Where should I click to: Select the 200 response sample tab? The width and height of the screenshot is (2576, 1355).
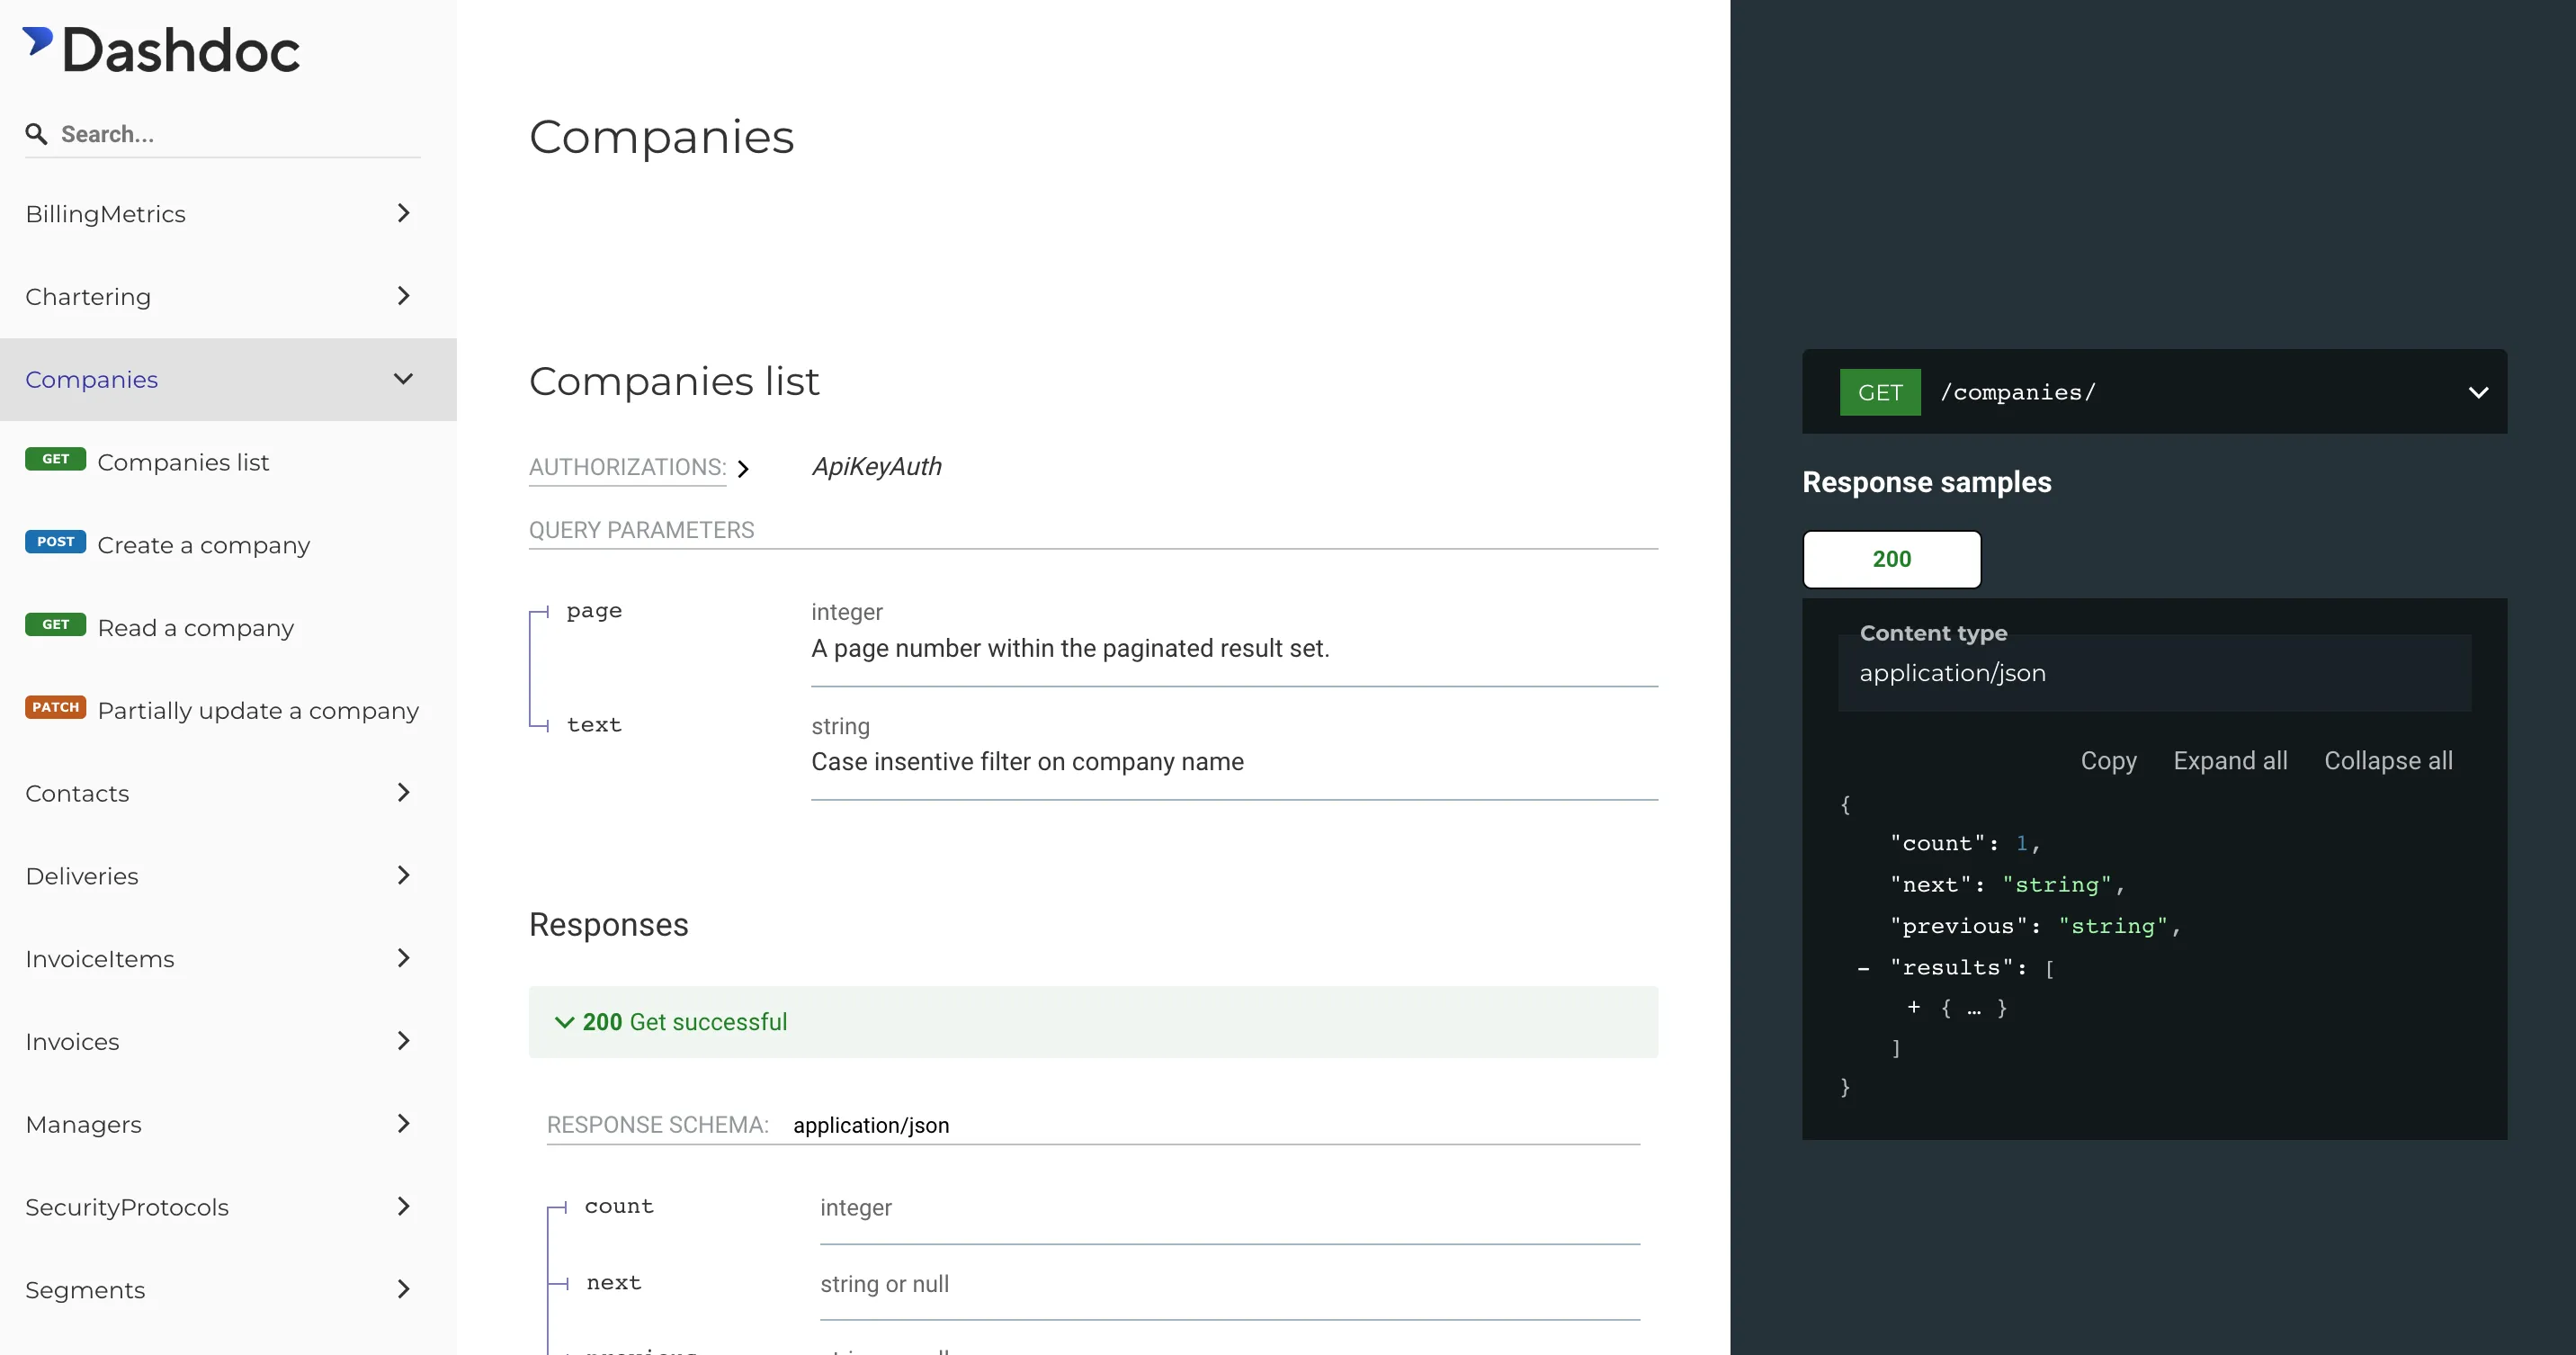1891,559
